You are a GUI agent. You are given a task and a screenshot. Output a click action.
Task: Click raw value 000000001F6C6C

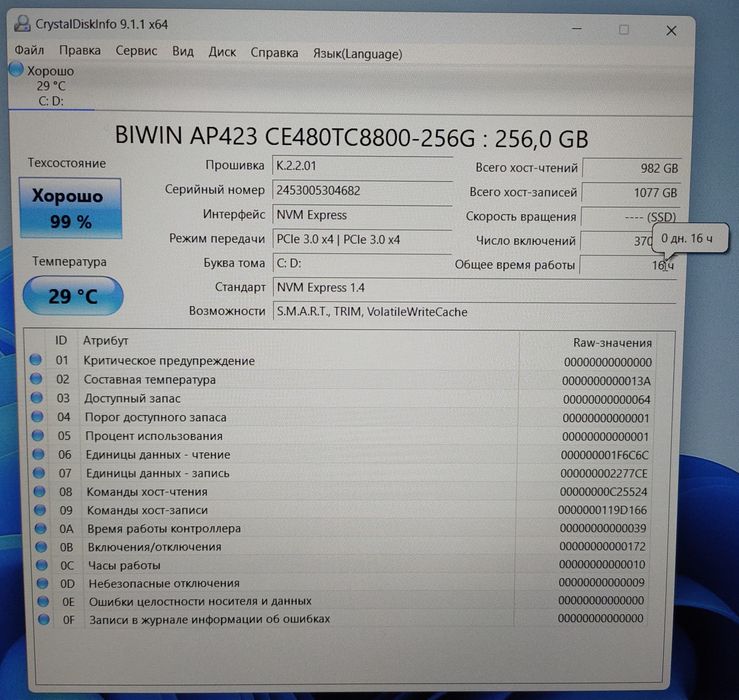click(x=604, y=455)
